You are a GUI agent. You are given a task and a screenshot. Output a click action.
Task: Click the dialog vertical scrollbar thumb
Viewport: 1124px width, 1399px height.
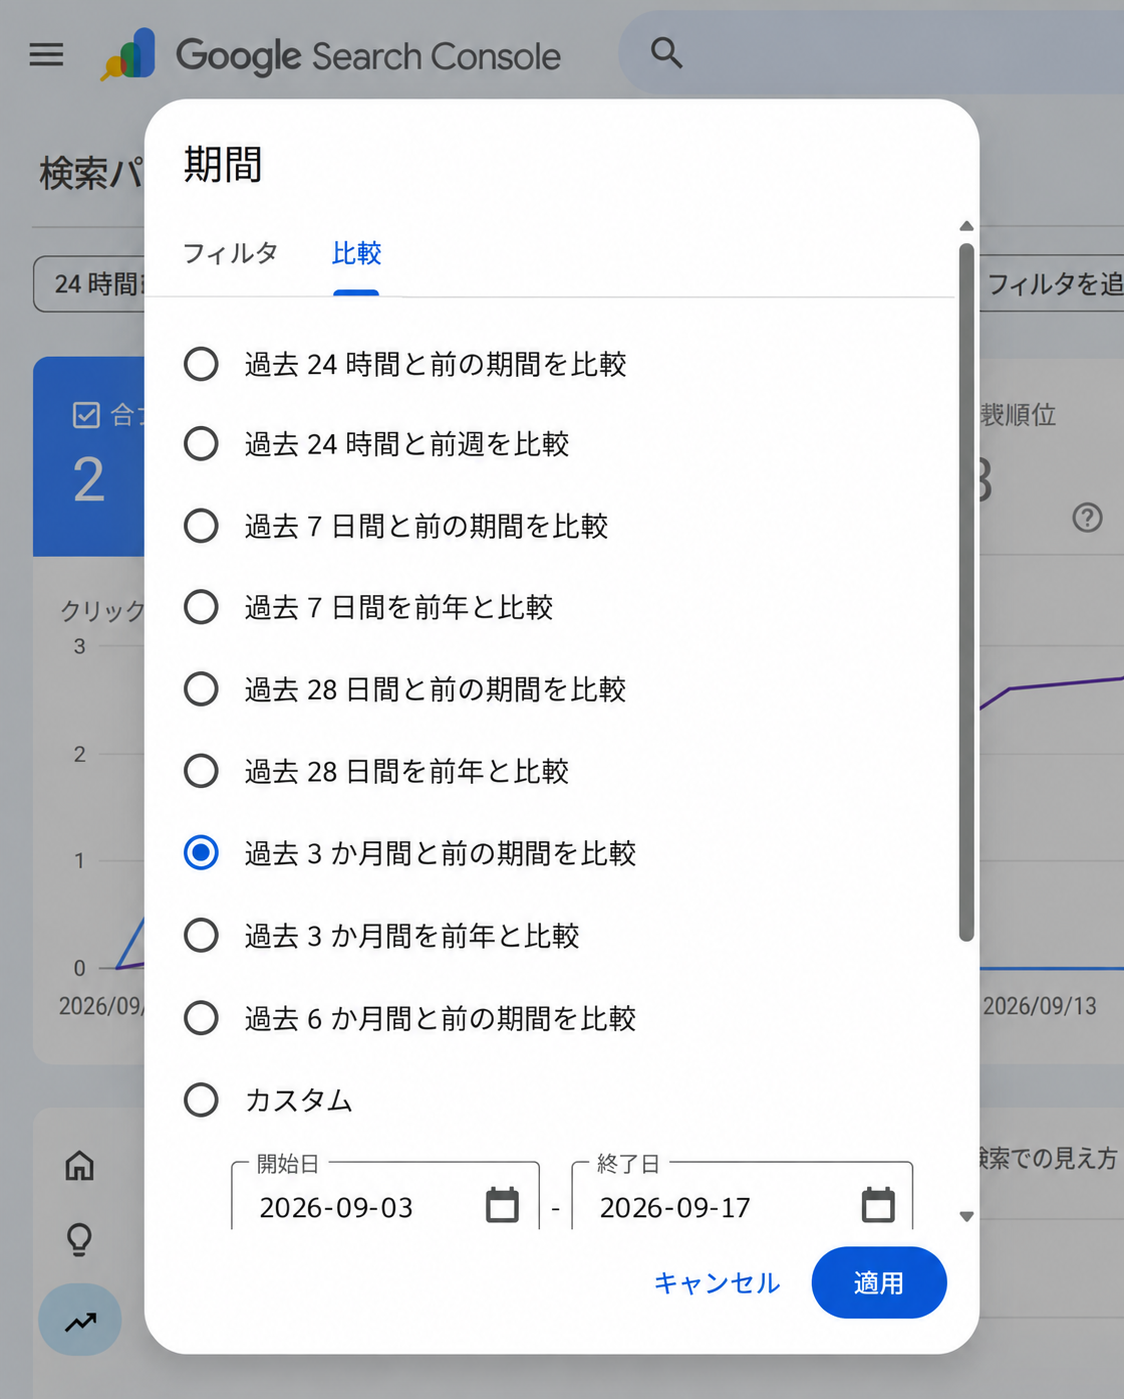coord(966,592)
